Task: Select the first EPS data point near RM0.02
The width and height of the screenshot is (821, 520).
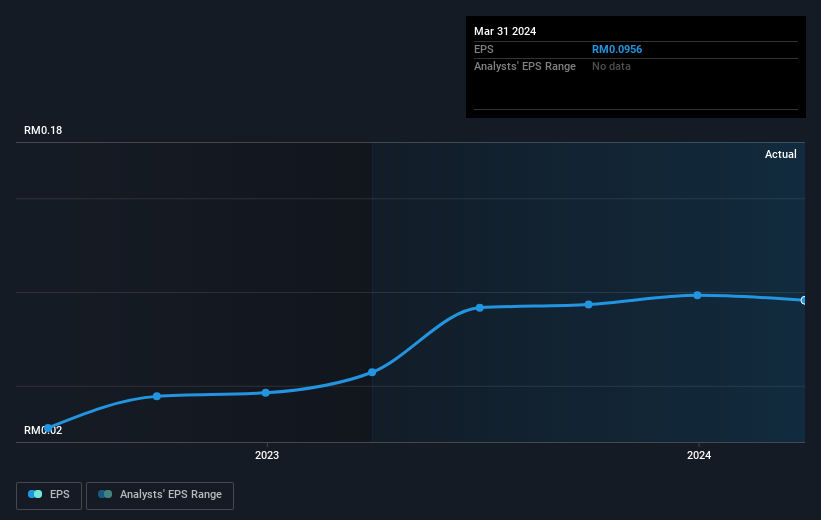Action: pyautogui.click(x=48, y=428)
